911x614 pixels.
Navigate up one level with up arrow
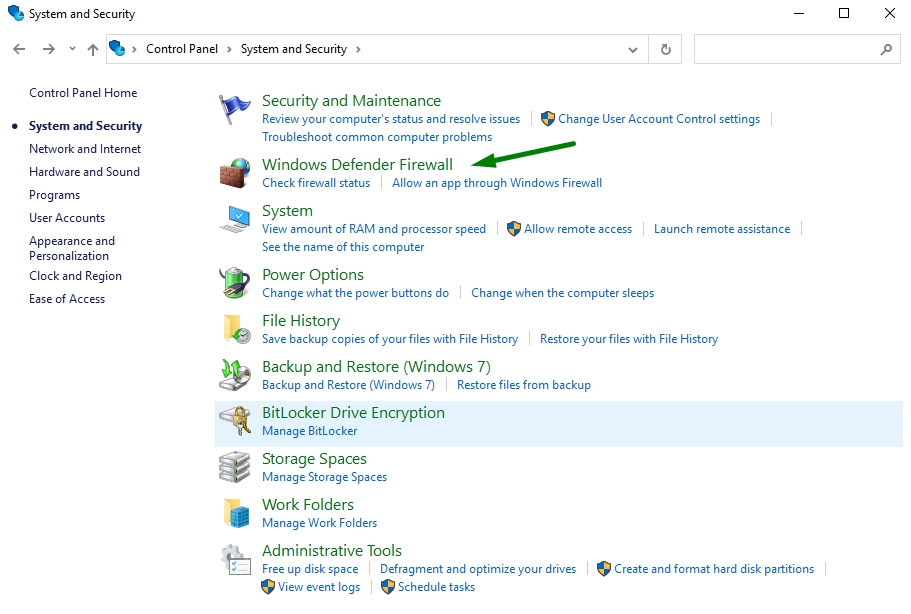coord(93,49)
